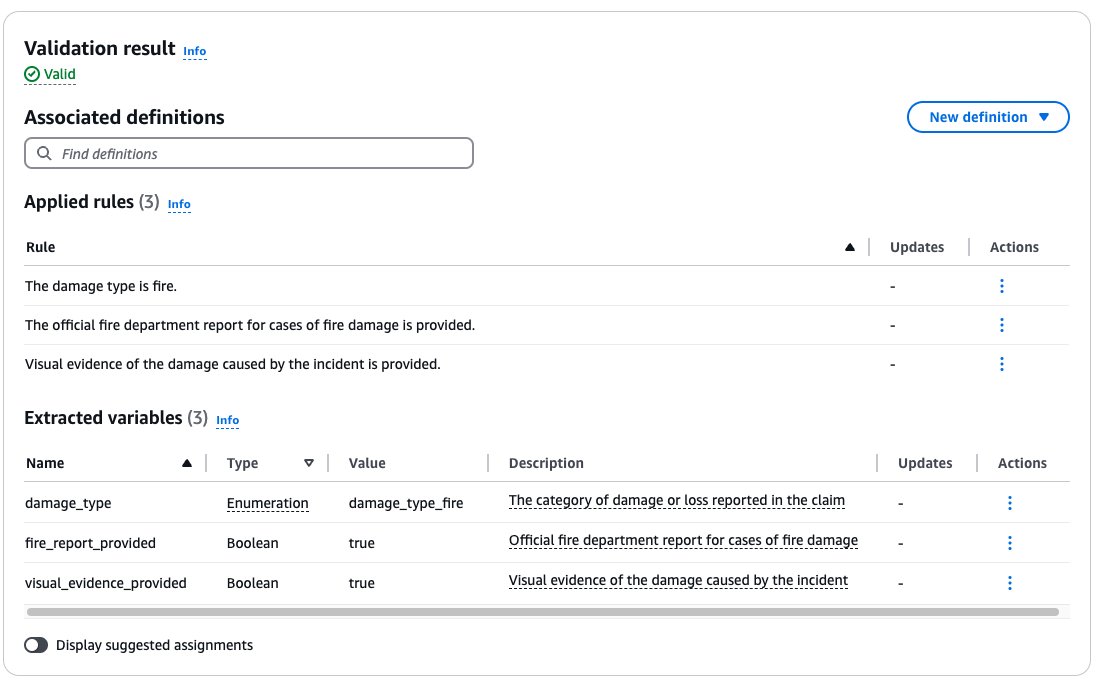Image resolution: width=1096 pixels, height=681 pixels.
Task: Click Info beside Extracted variables heading
Action: [x=227, y=420]
